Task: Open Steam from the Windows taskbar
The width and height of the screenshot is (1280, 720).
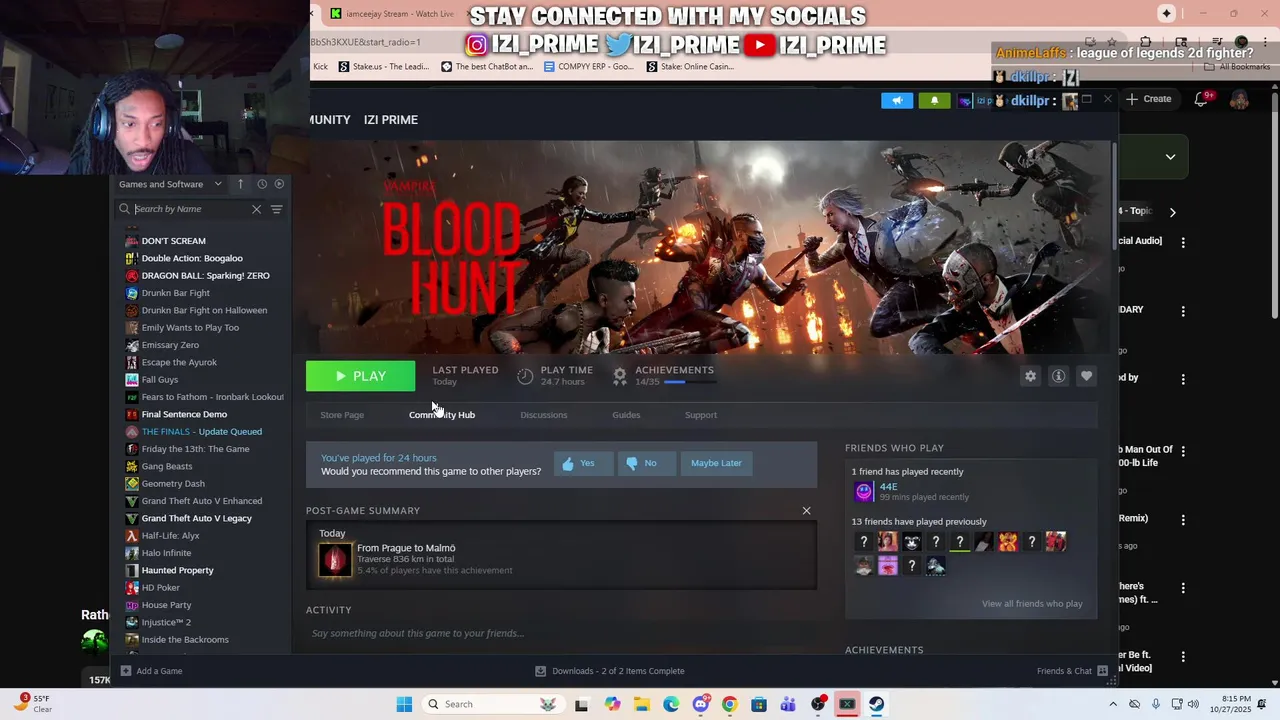Action: click(876, 704)
